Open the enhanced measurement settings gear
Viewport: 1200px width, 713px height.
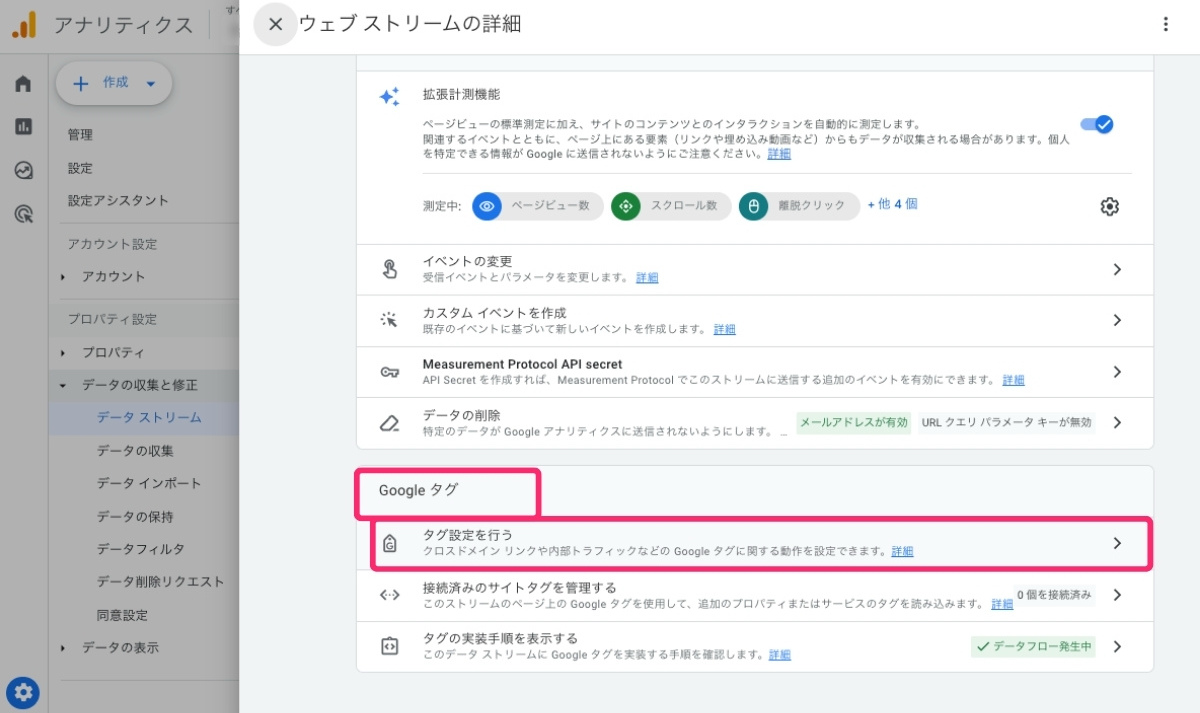pos(1108,206)
